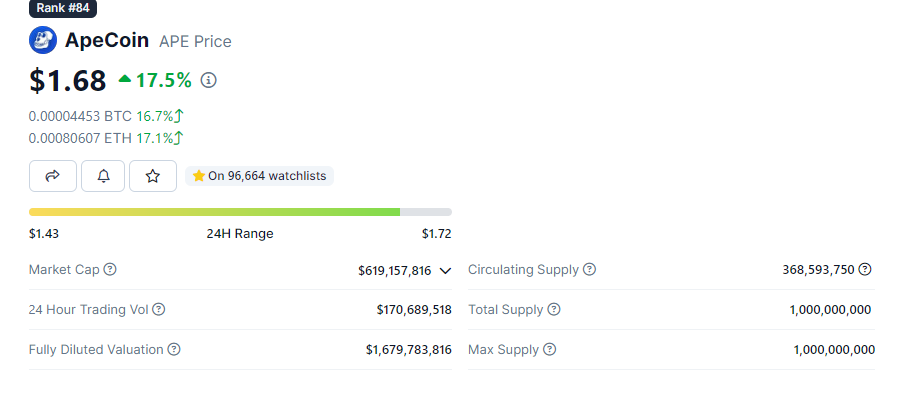Click the Total Supply label
The height and width of the screenshot is (393, 900).
(x=506, y=309)
